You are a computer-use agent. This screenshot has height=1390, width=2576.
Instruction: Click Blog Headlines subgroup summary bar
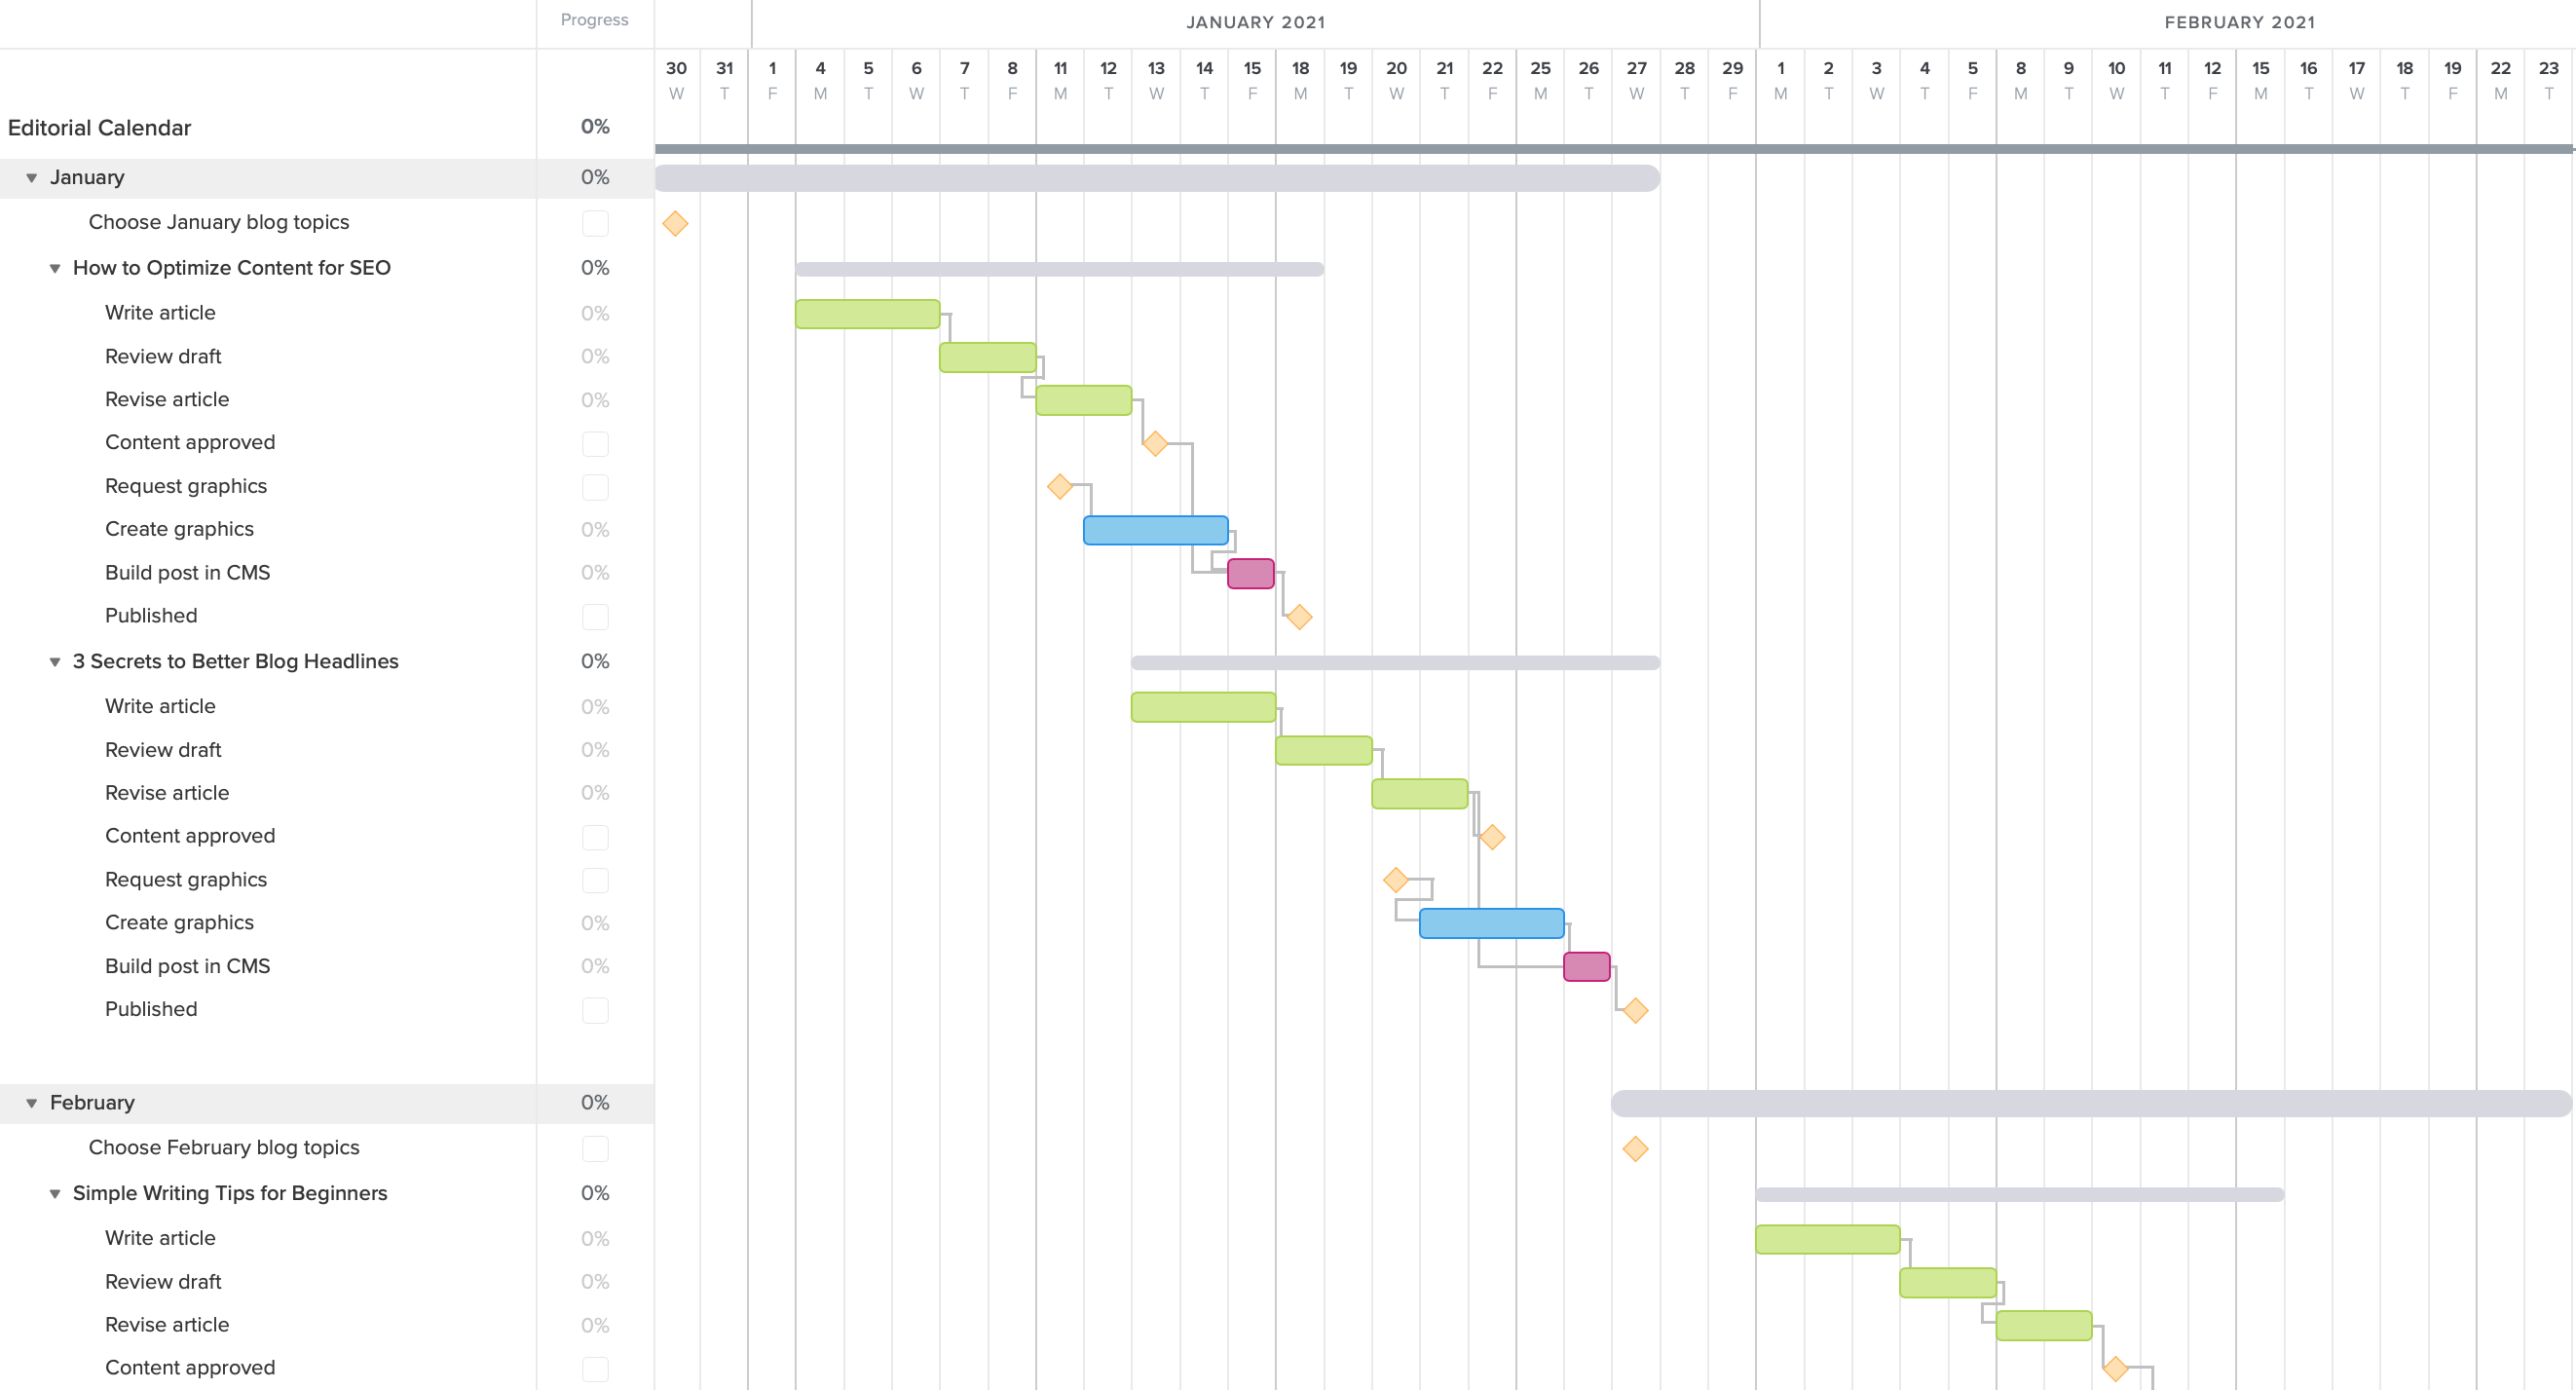click(x=1395, y=662)
